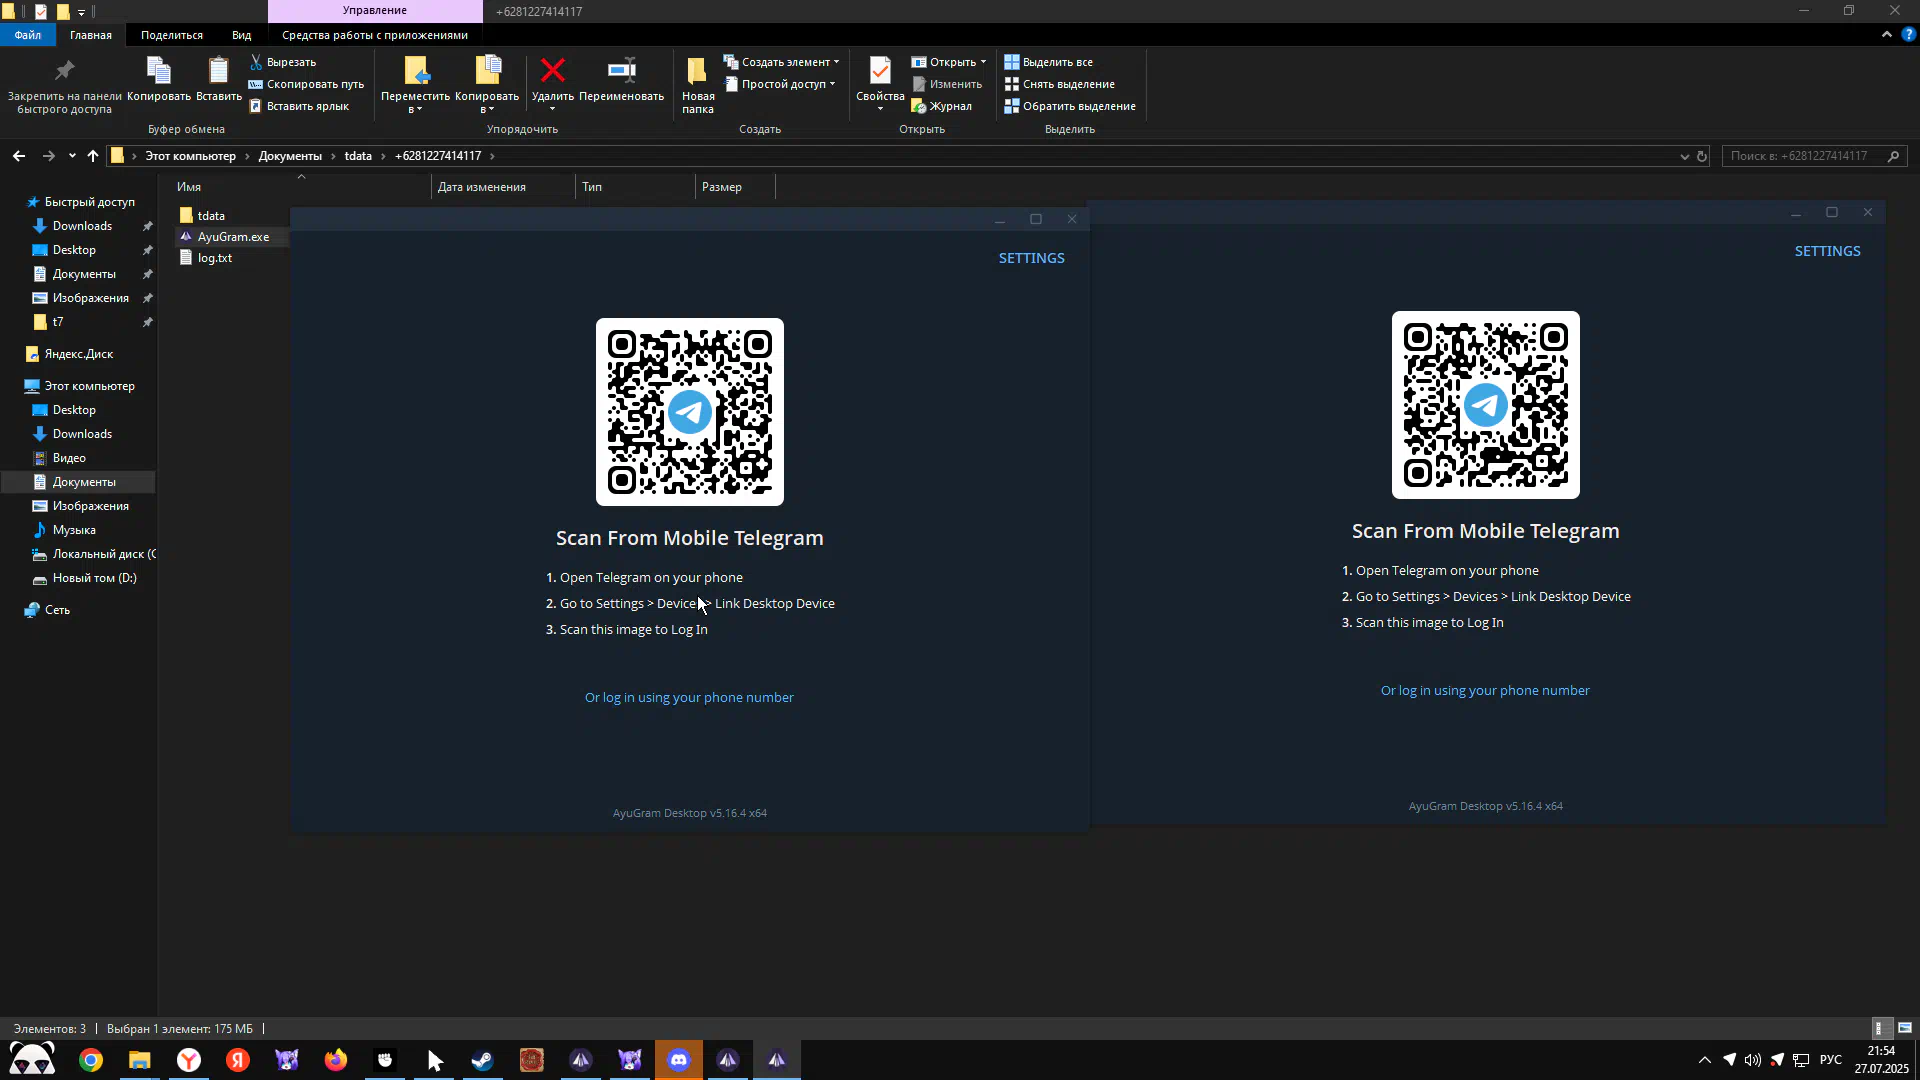1920x1080 pixels.
Task: Click the Управление contextual tab
Action: pos(375,11)
